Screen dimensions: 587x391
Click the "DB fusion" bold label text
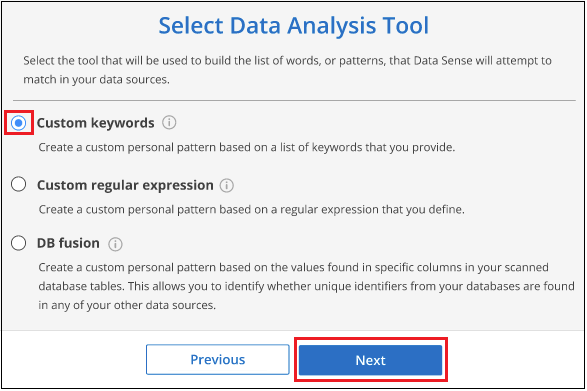pos(68,243)
